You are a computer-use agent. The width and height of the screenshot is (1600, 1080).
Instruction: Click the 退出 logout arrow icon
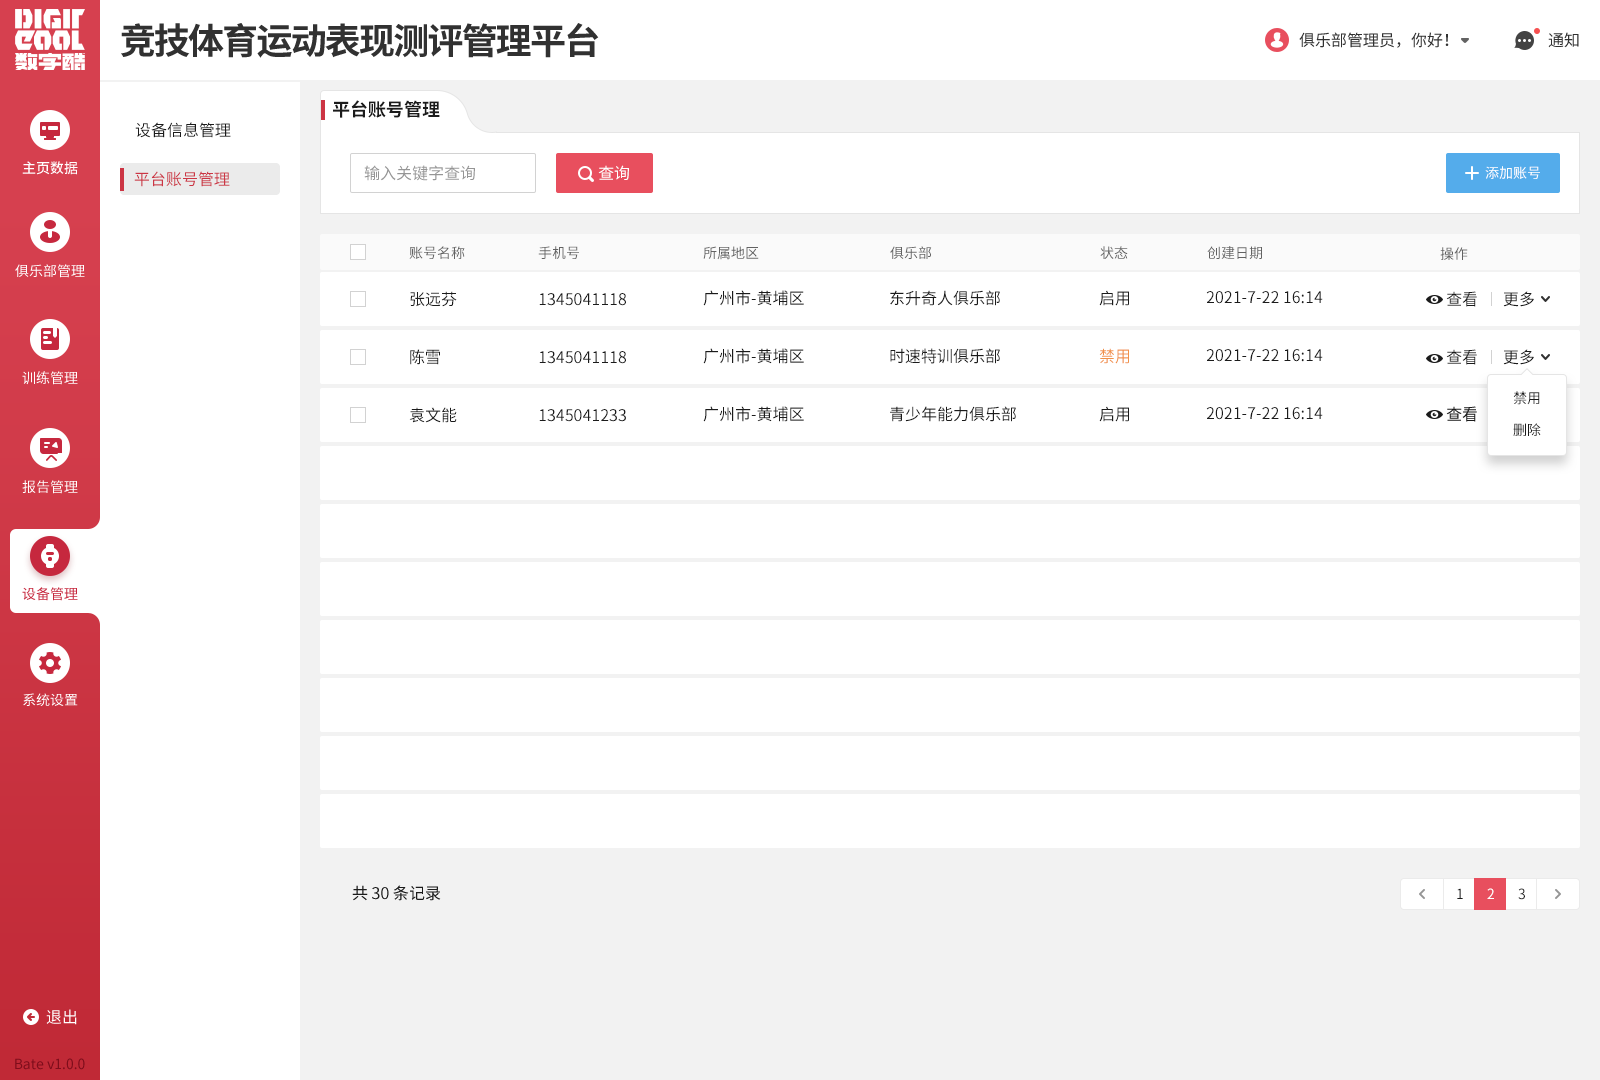point(31,1017)
